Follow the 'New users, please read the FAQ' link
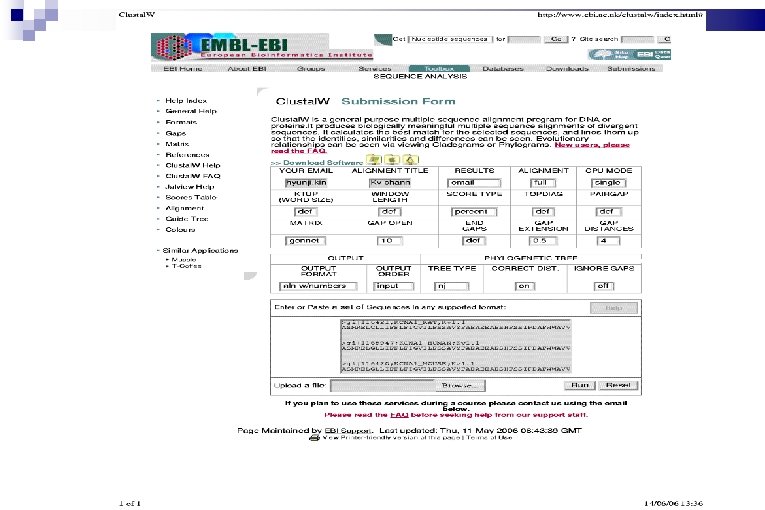 point(450,148)
